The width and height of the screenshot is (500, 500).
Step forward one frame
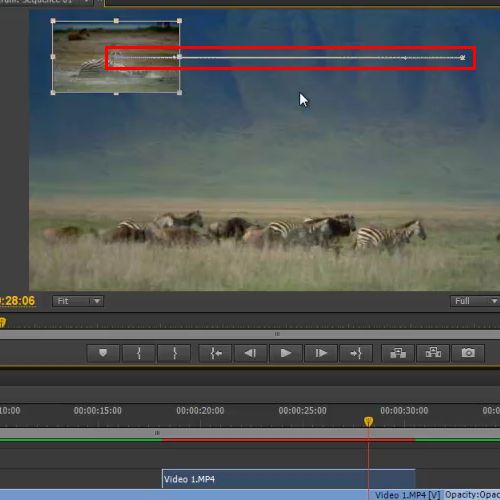click(321, 353)
